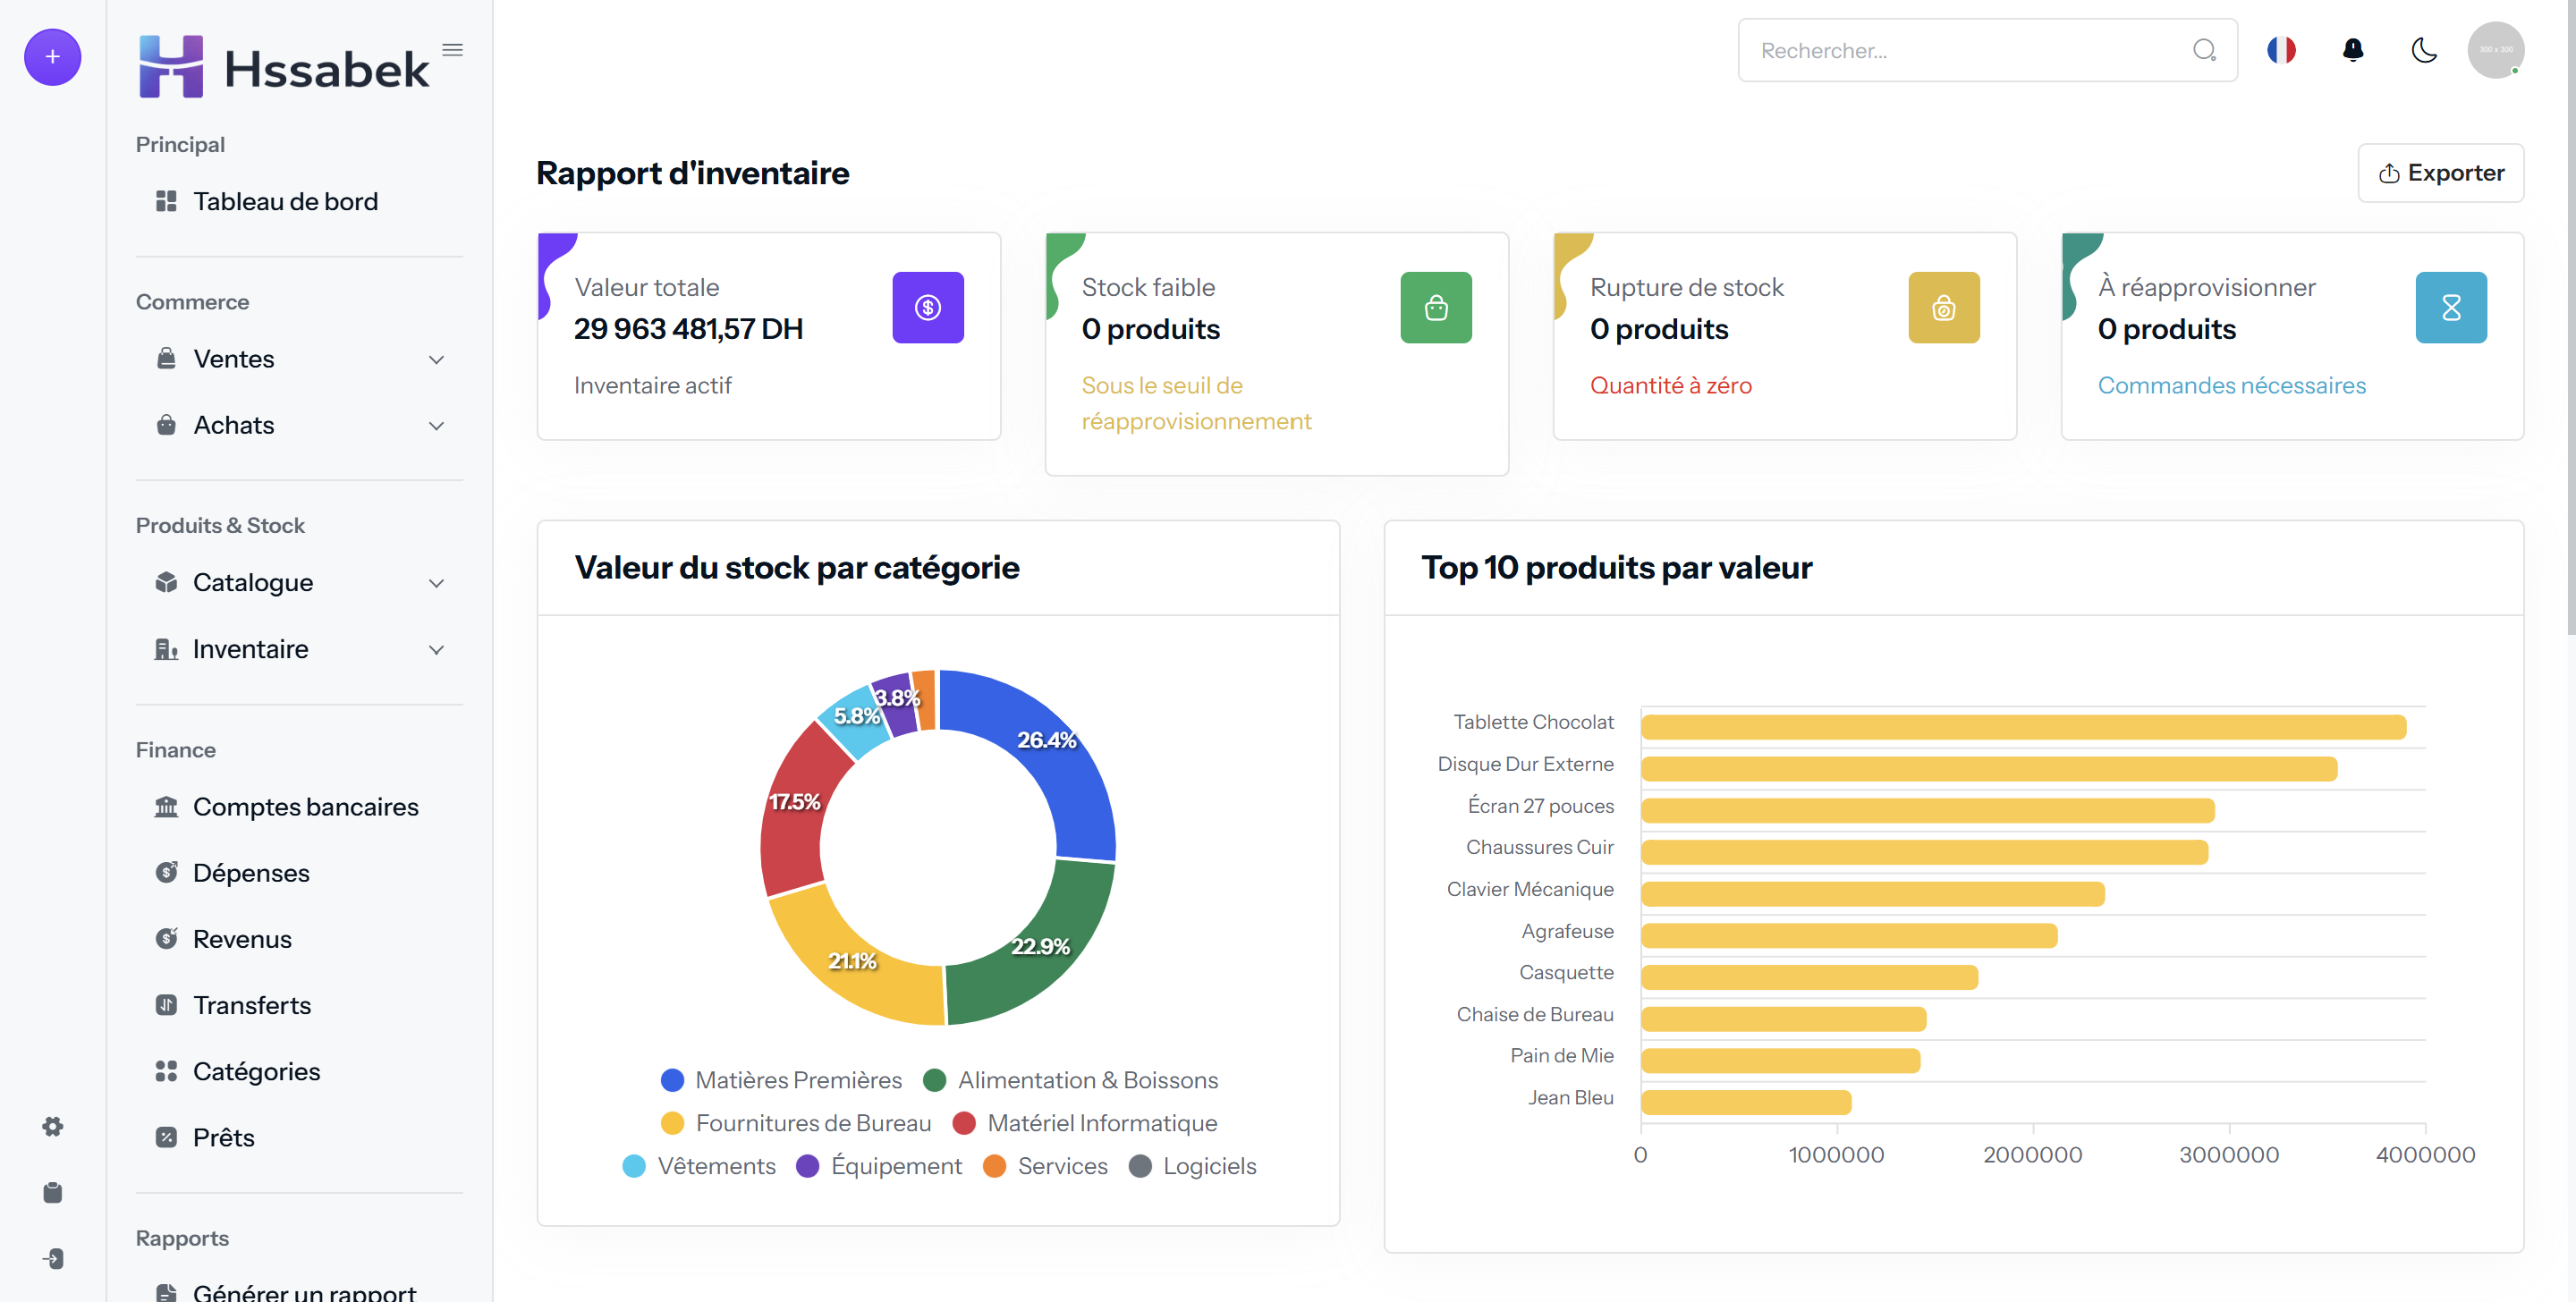This screenshot has width=2576, height=1302.
Task: Click the Disque Dur Externe bar
Action: (1989, 768)
